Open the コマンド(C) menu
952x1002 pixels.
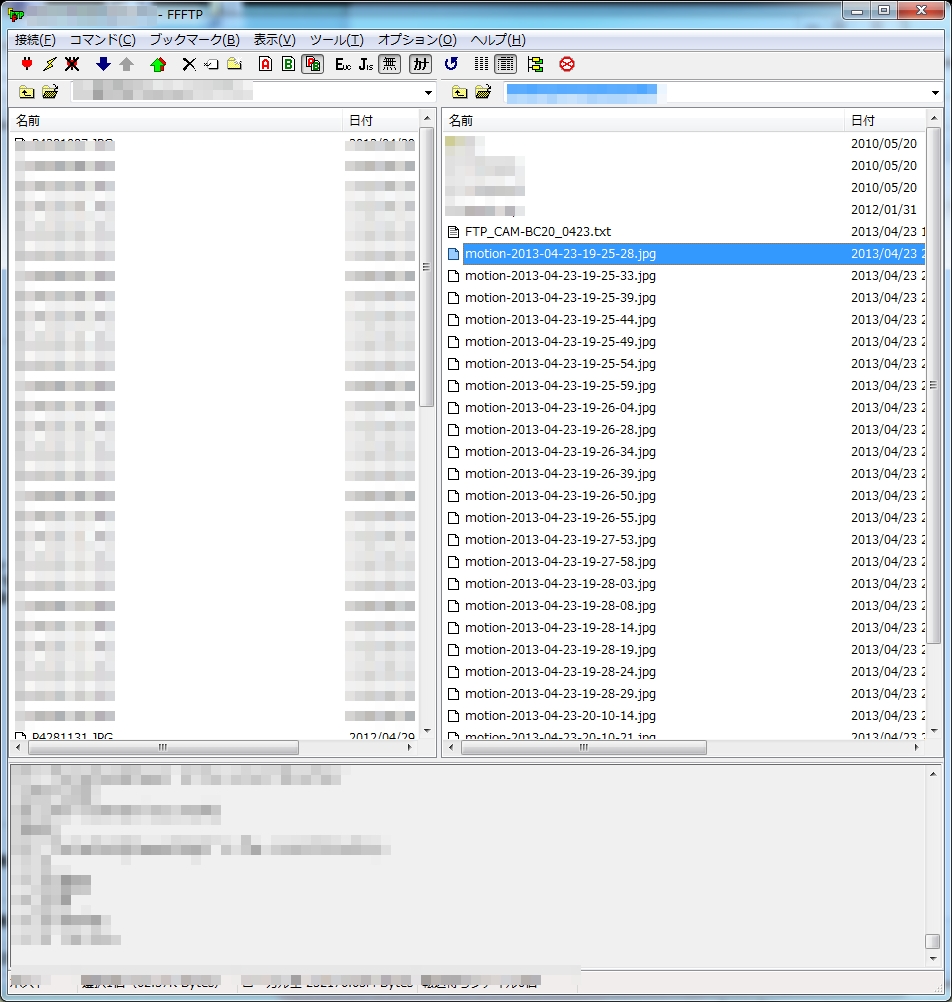(x=103, y=40)
